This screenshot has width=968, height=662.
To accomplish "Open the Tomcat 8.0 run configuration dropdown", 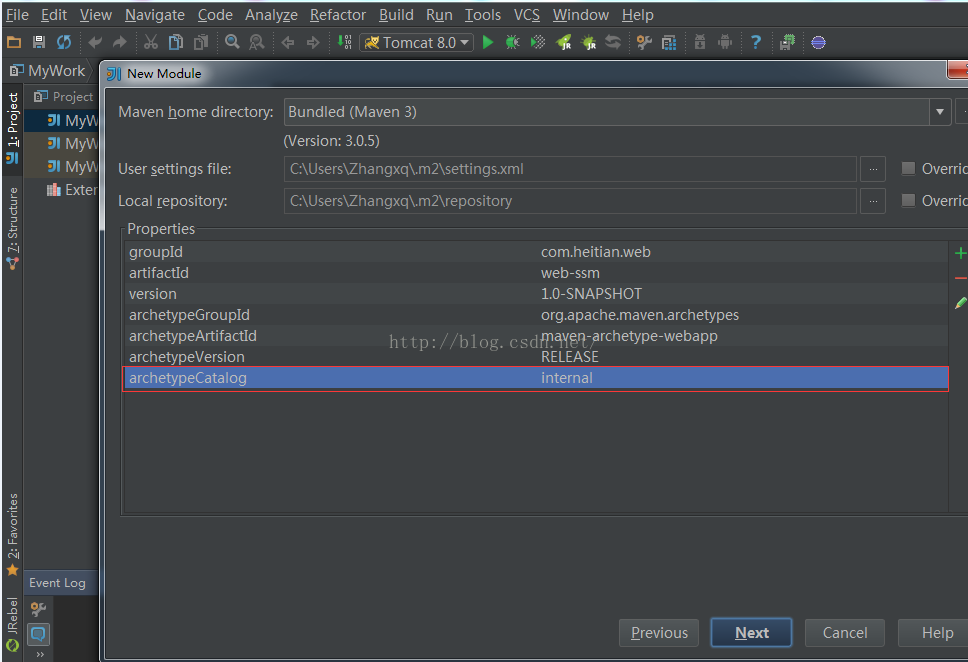I will coord(417,42).
